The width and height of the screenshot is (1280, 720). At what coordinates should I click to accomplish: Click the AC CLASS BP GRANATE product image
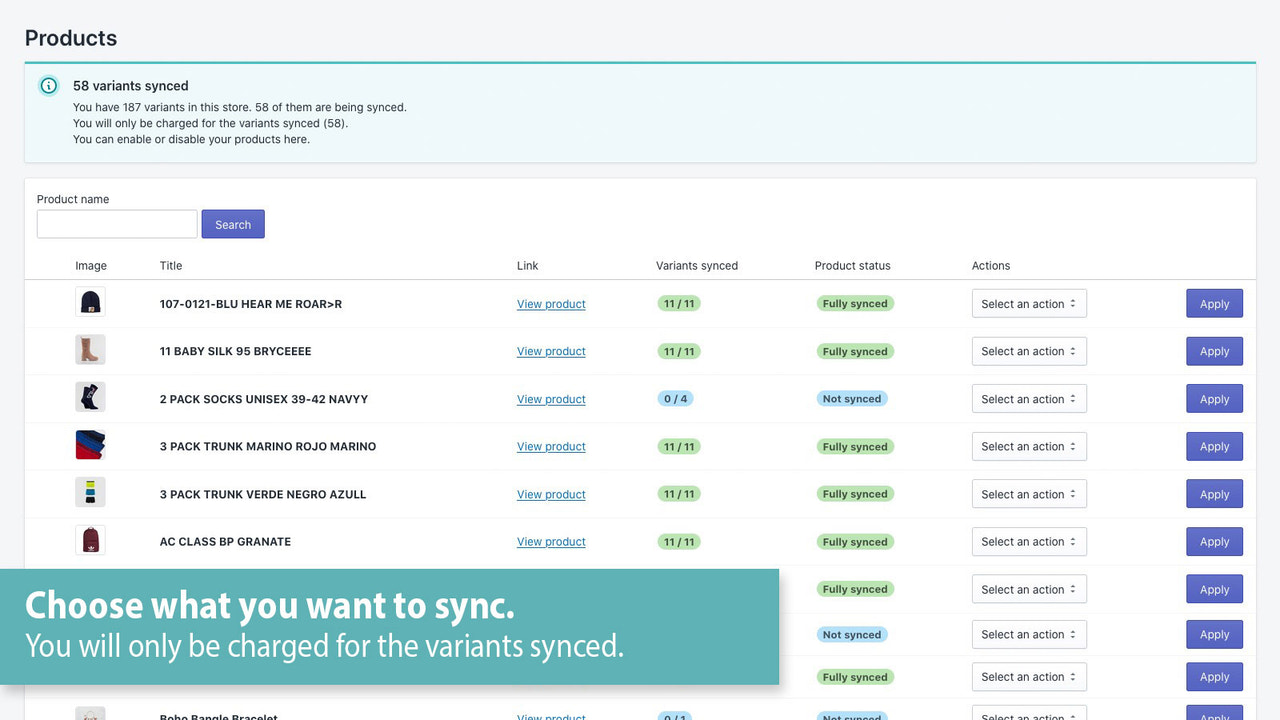[x=90, y=541]
